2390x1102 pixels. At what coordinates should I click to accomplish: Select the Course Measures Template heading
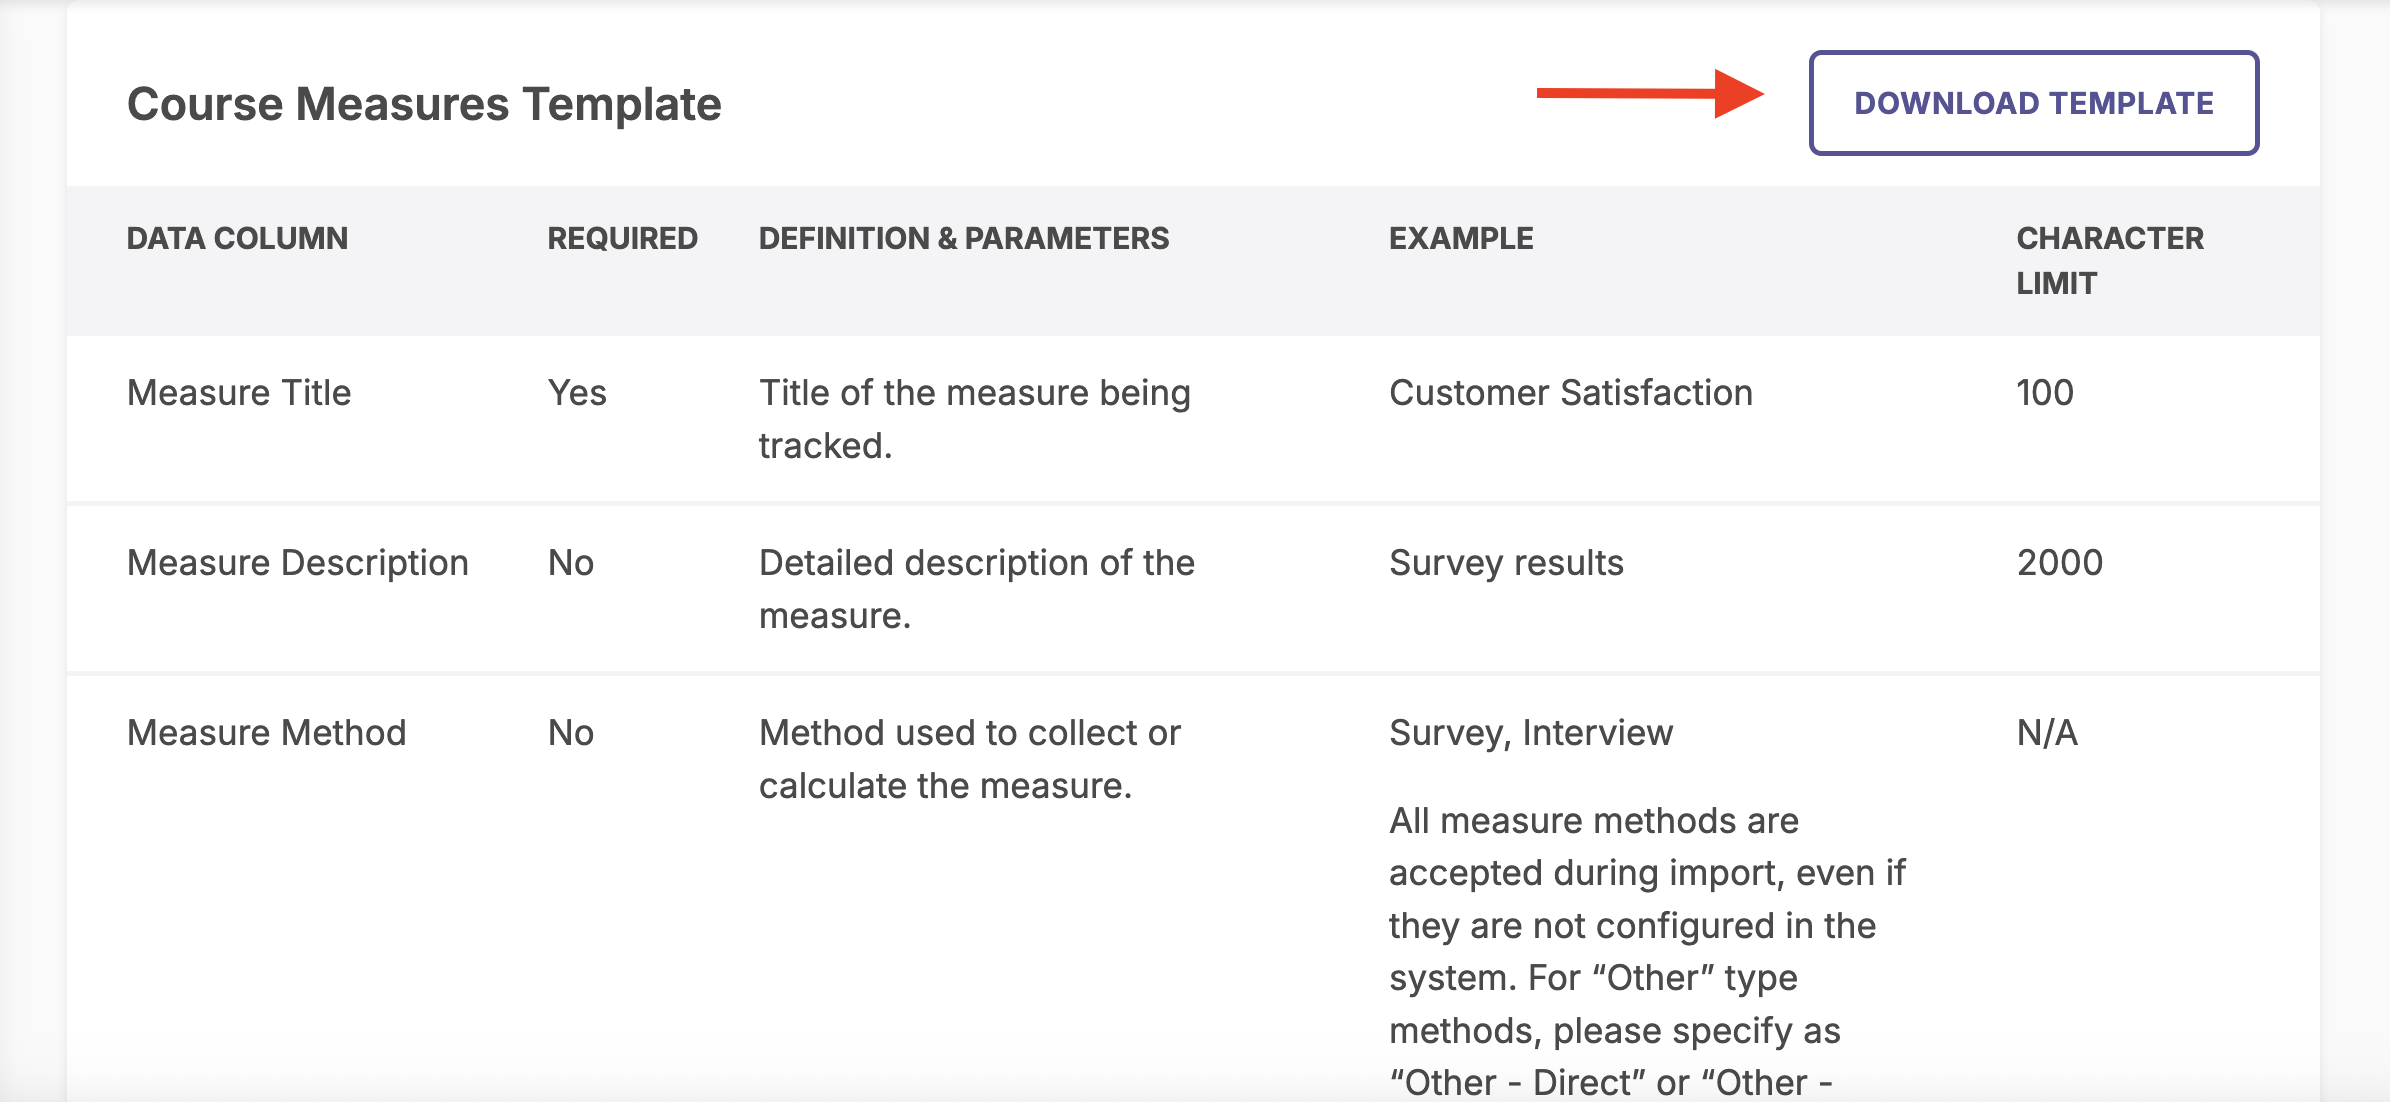click(424, 103)
